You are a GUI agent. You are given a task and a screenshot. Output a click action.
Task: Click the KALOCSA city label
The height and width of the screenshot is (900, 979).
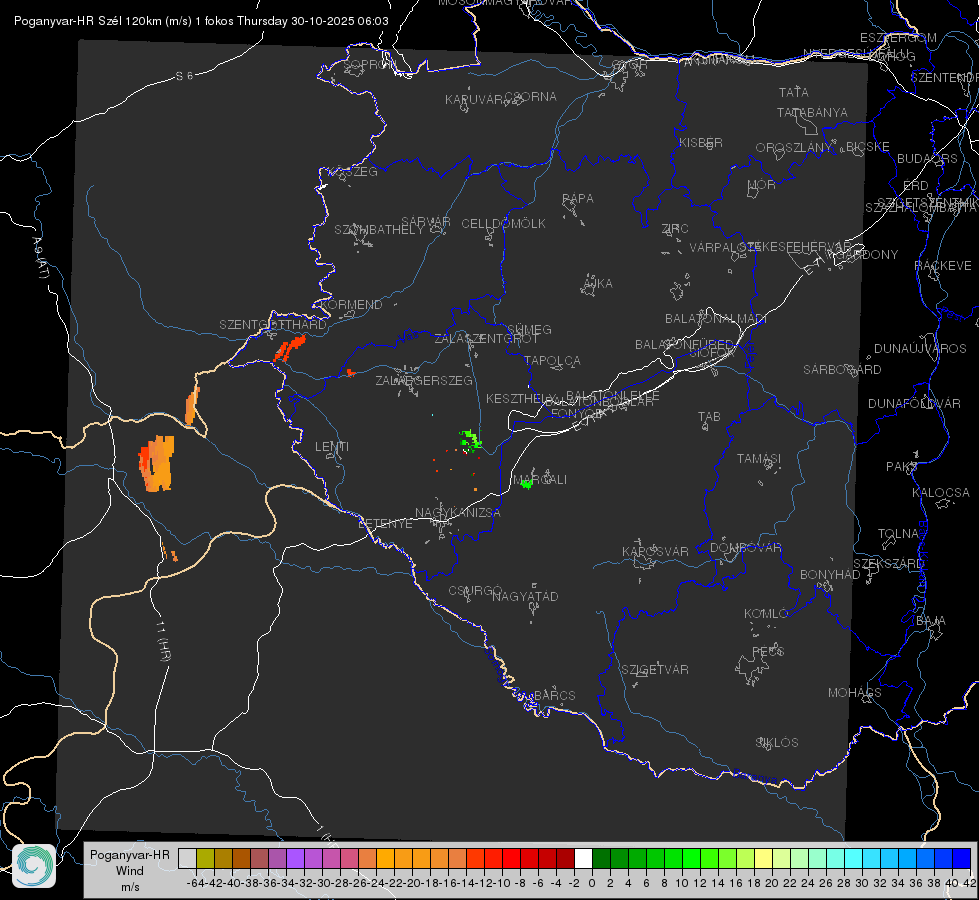[941, 493]
